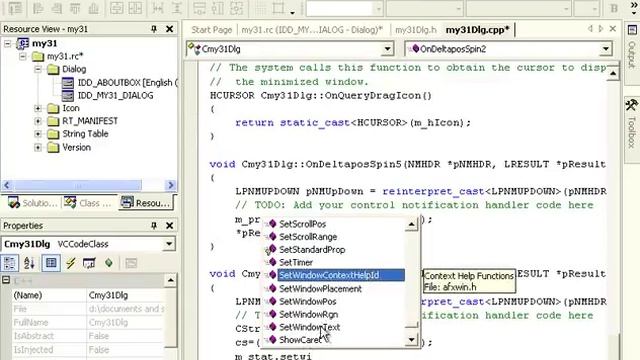640x360 pixels.
Task: Open Overrides via green diamond icon
Action: pos(109,263)
